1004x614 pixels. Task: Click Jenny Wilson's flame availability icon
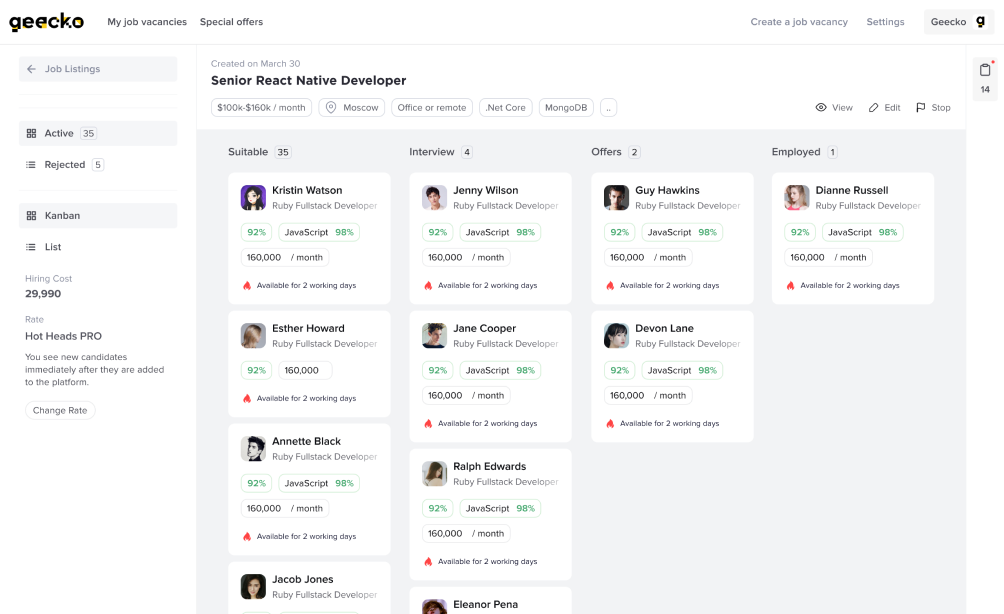pos(428,286)
